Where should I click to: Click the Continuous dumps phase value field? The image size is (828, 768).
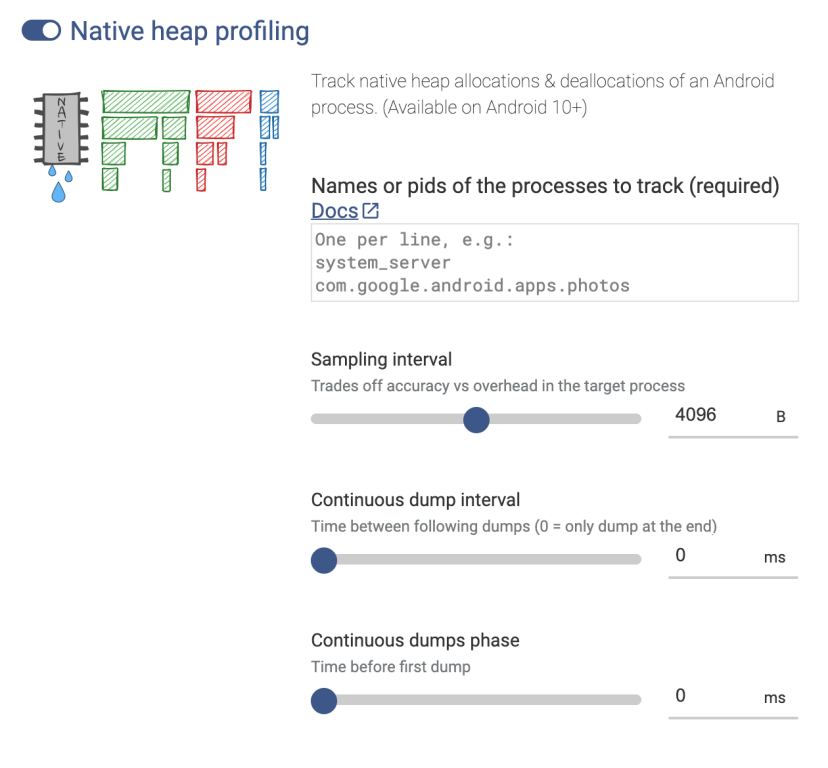pos(712,697)
